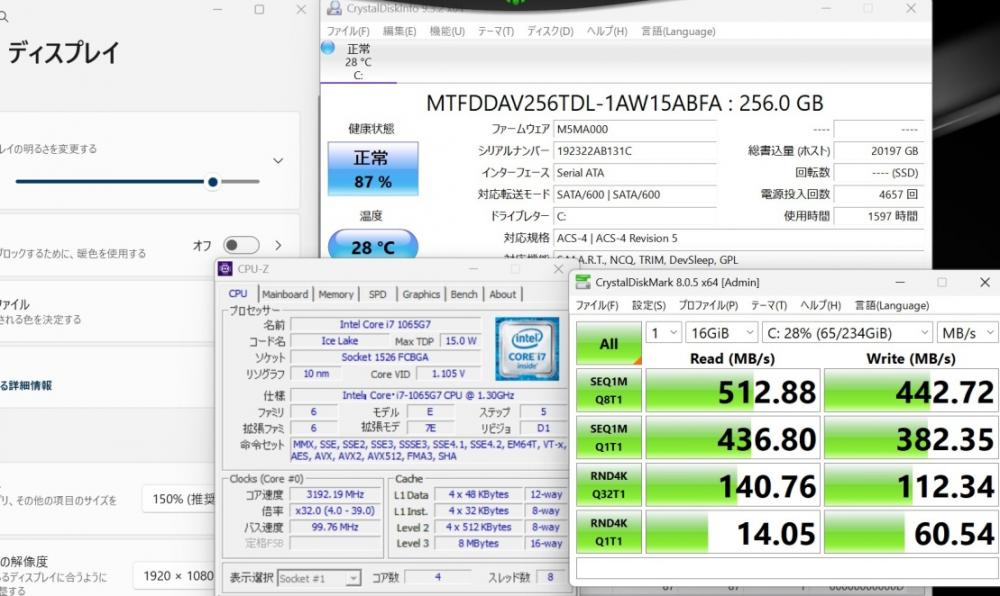
Task: Open テーマ(T) menu in CrystalDiskMark
Action: pyautogui.click(x=768, y=305)
